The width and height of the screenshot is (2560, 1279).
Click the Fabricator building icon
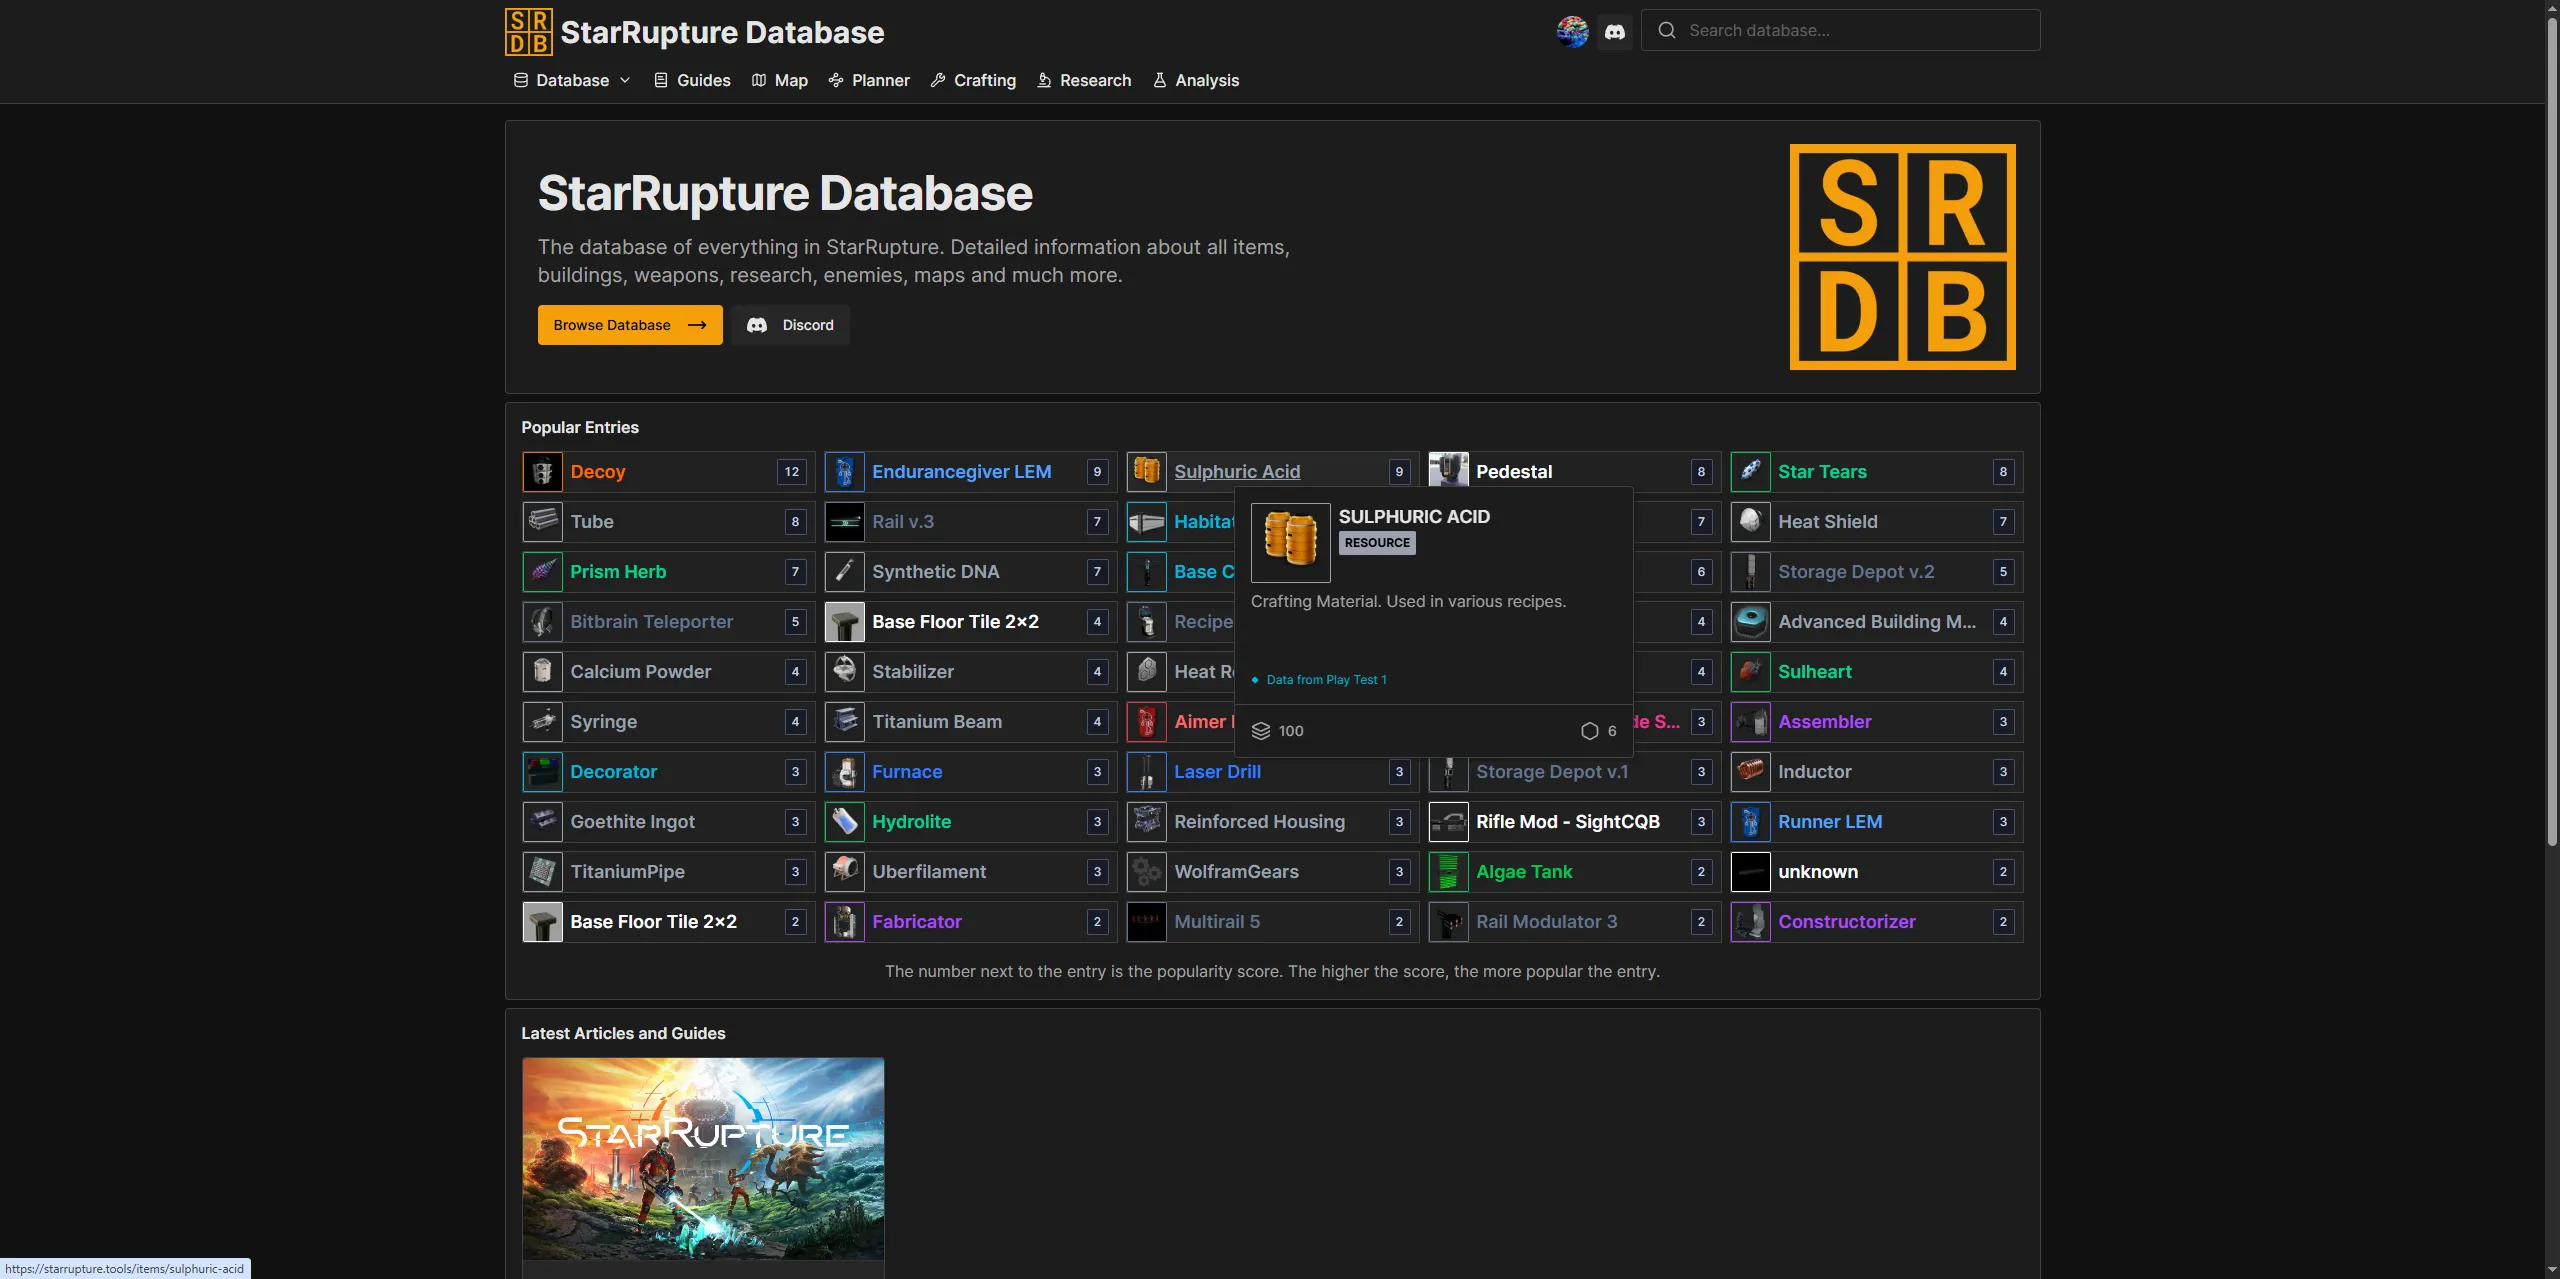845,922
